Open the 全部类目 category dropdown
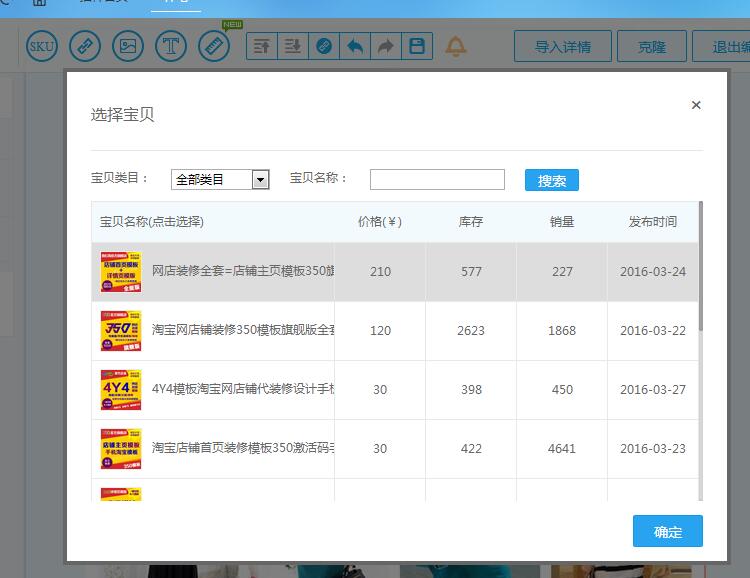The width and height of the screenshot is (750, 578). [x=220, y=179]
